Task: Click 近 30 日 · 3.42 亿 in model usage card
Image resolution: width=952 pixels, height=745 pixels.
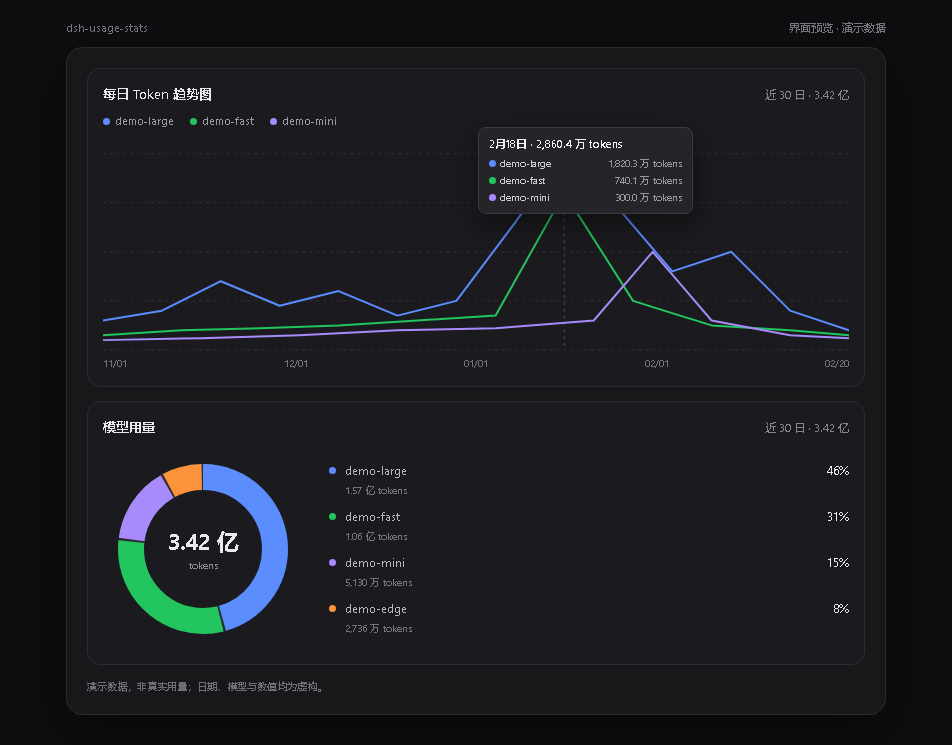Action: click(807, 428)
